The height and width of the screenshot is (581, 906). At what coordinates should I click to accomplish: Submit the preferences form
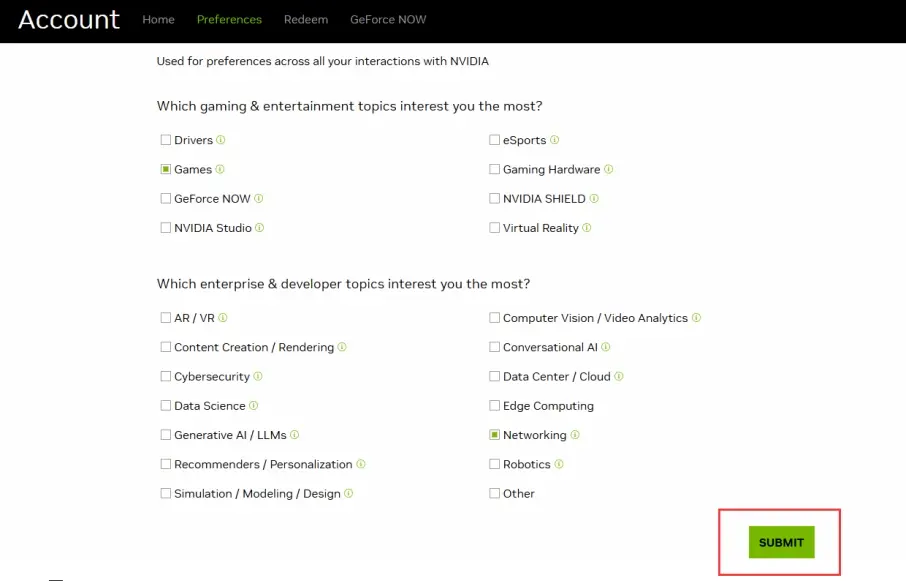(x=781, y=542)
